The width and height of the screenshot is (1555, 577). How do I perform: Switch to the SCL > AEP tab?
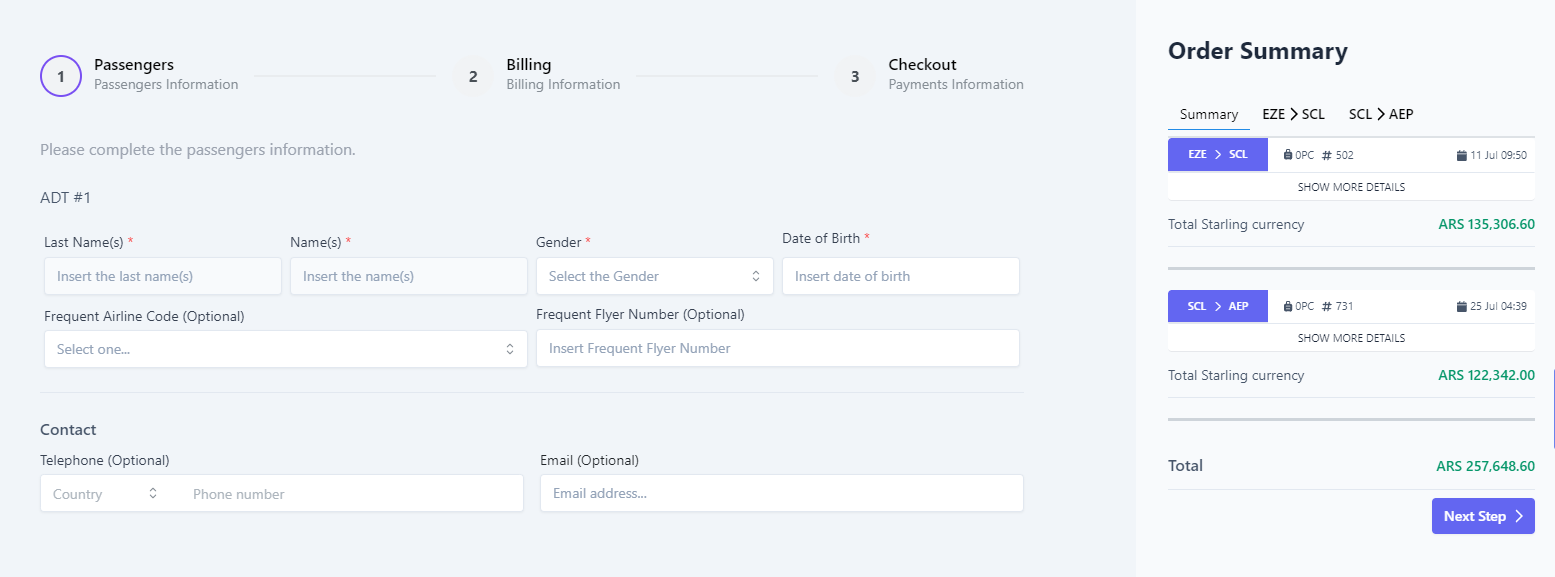click(x=1380, y=115)
